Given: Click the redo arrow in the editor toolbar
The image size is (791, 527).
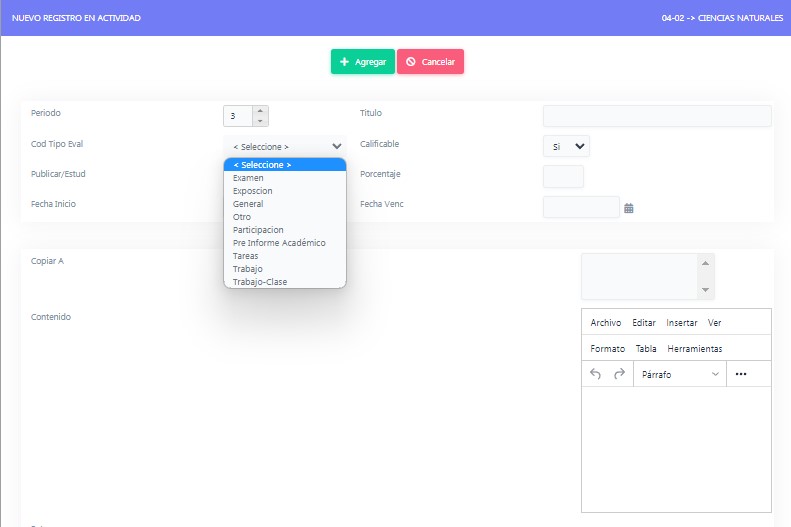Looking at the screenshot, I should coord(619,374).
